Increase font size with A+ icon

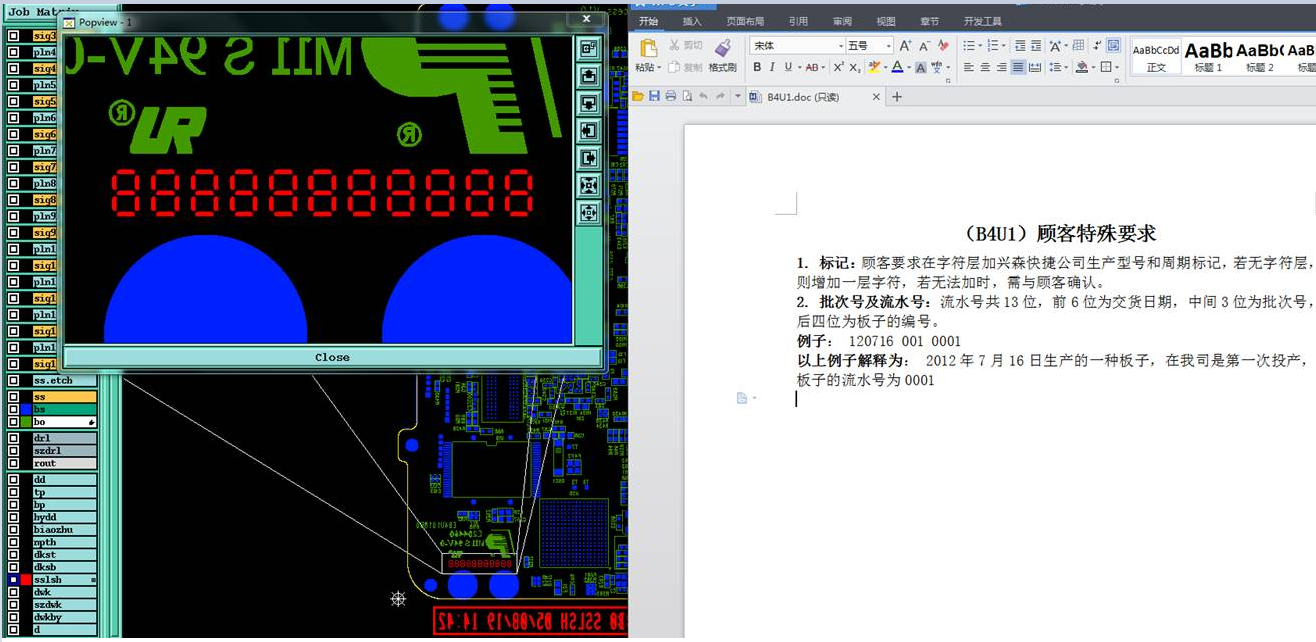pos(905,46)
